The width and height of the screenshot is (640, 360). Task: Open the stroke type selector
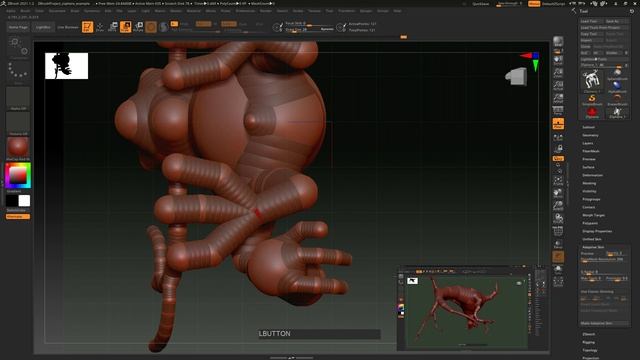pos(18,72)
